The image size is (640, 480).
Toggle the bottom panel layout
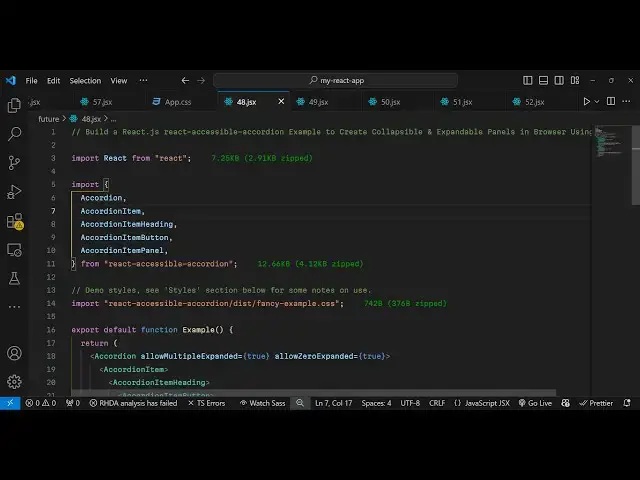click(543, 80)
